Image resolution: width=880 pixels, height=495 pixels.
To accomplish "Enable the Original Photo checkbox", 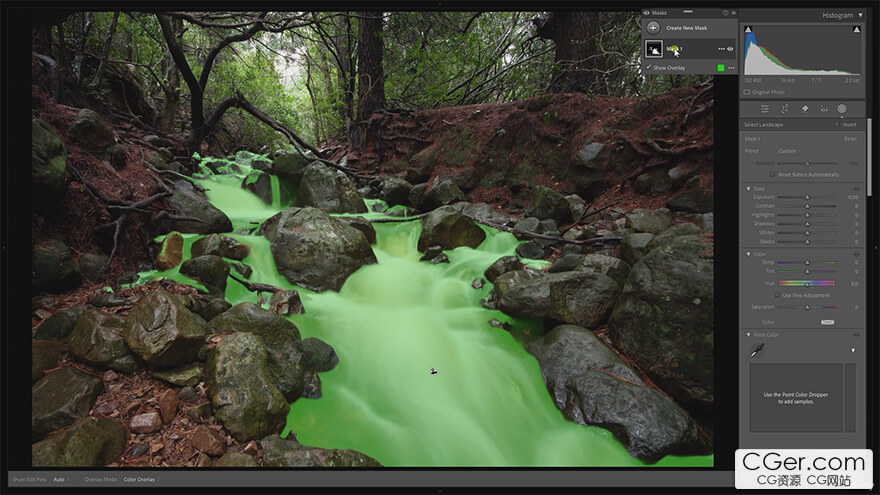I will point(747,92).
